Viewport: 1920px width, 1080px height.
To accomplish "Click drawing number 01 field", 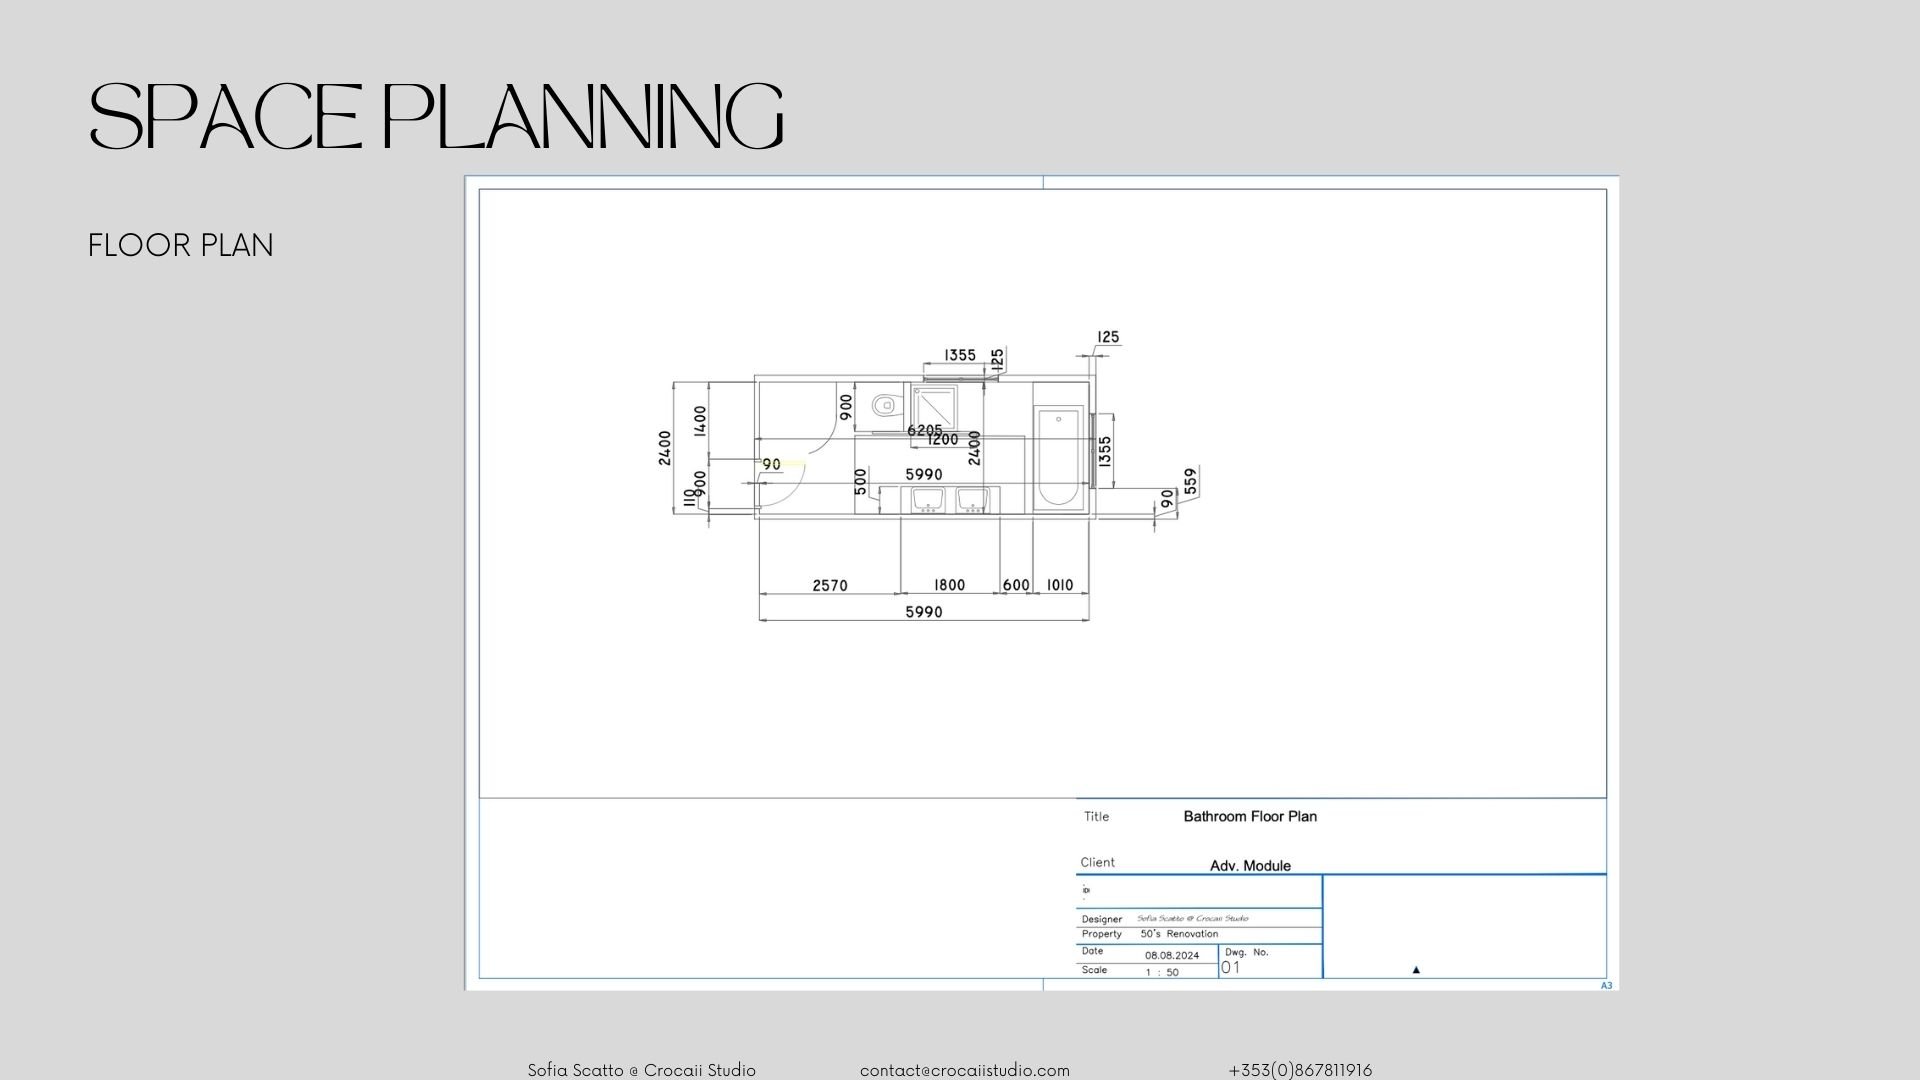I will click(x=1230, y=967).
